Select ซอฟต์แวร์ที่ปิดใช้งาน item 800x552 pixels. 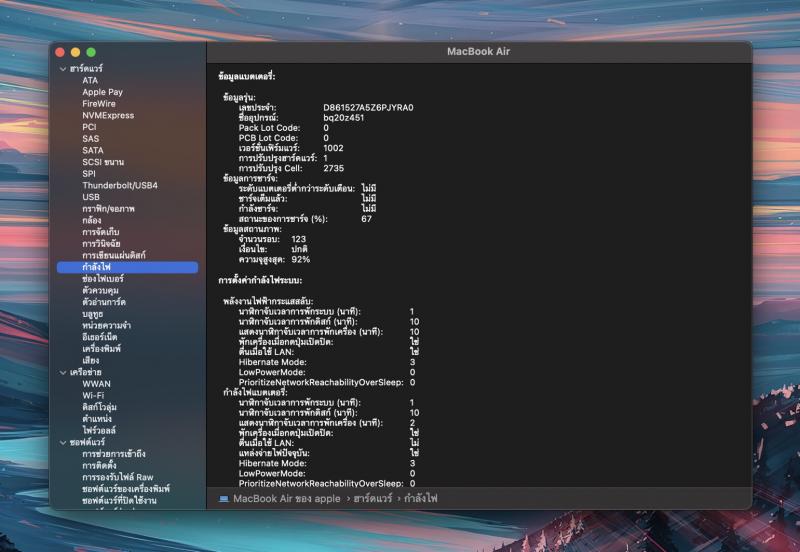pyautogui.click(x=119, y=500)
